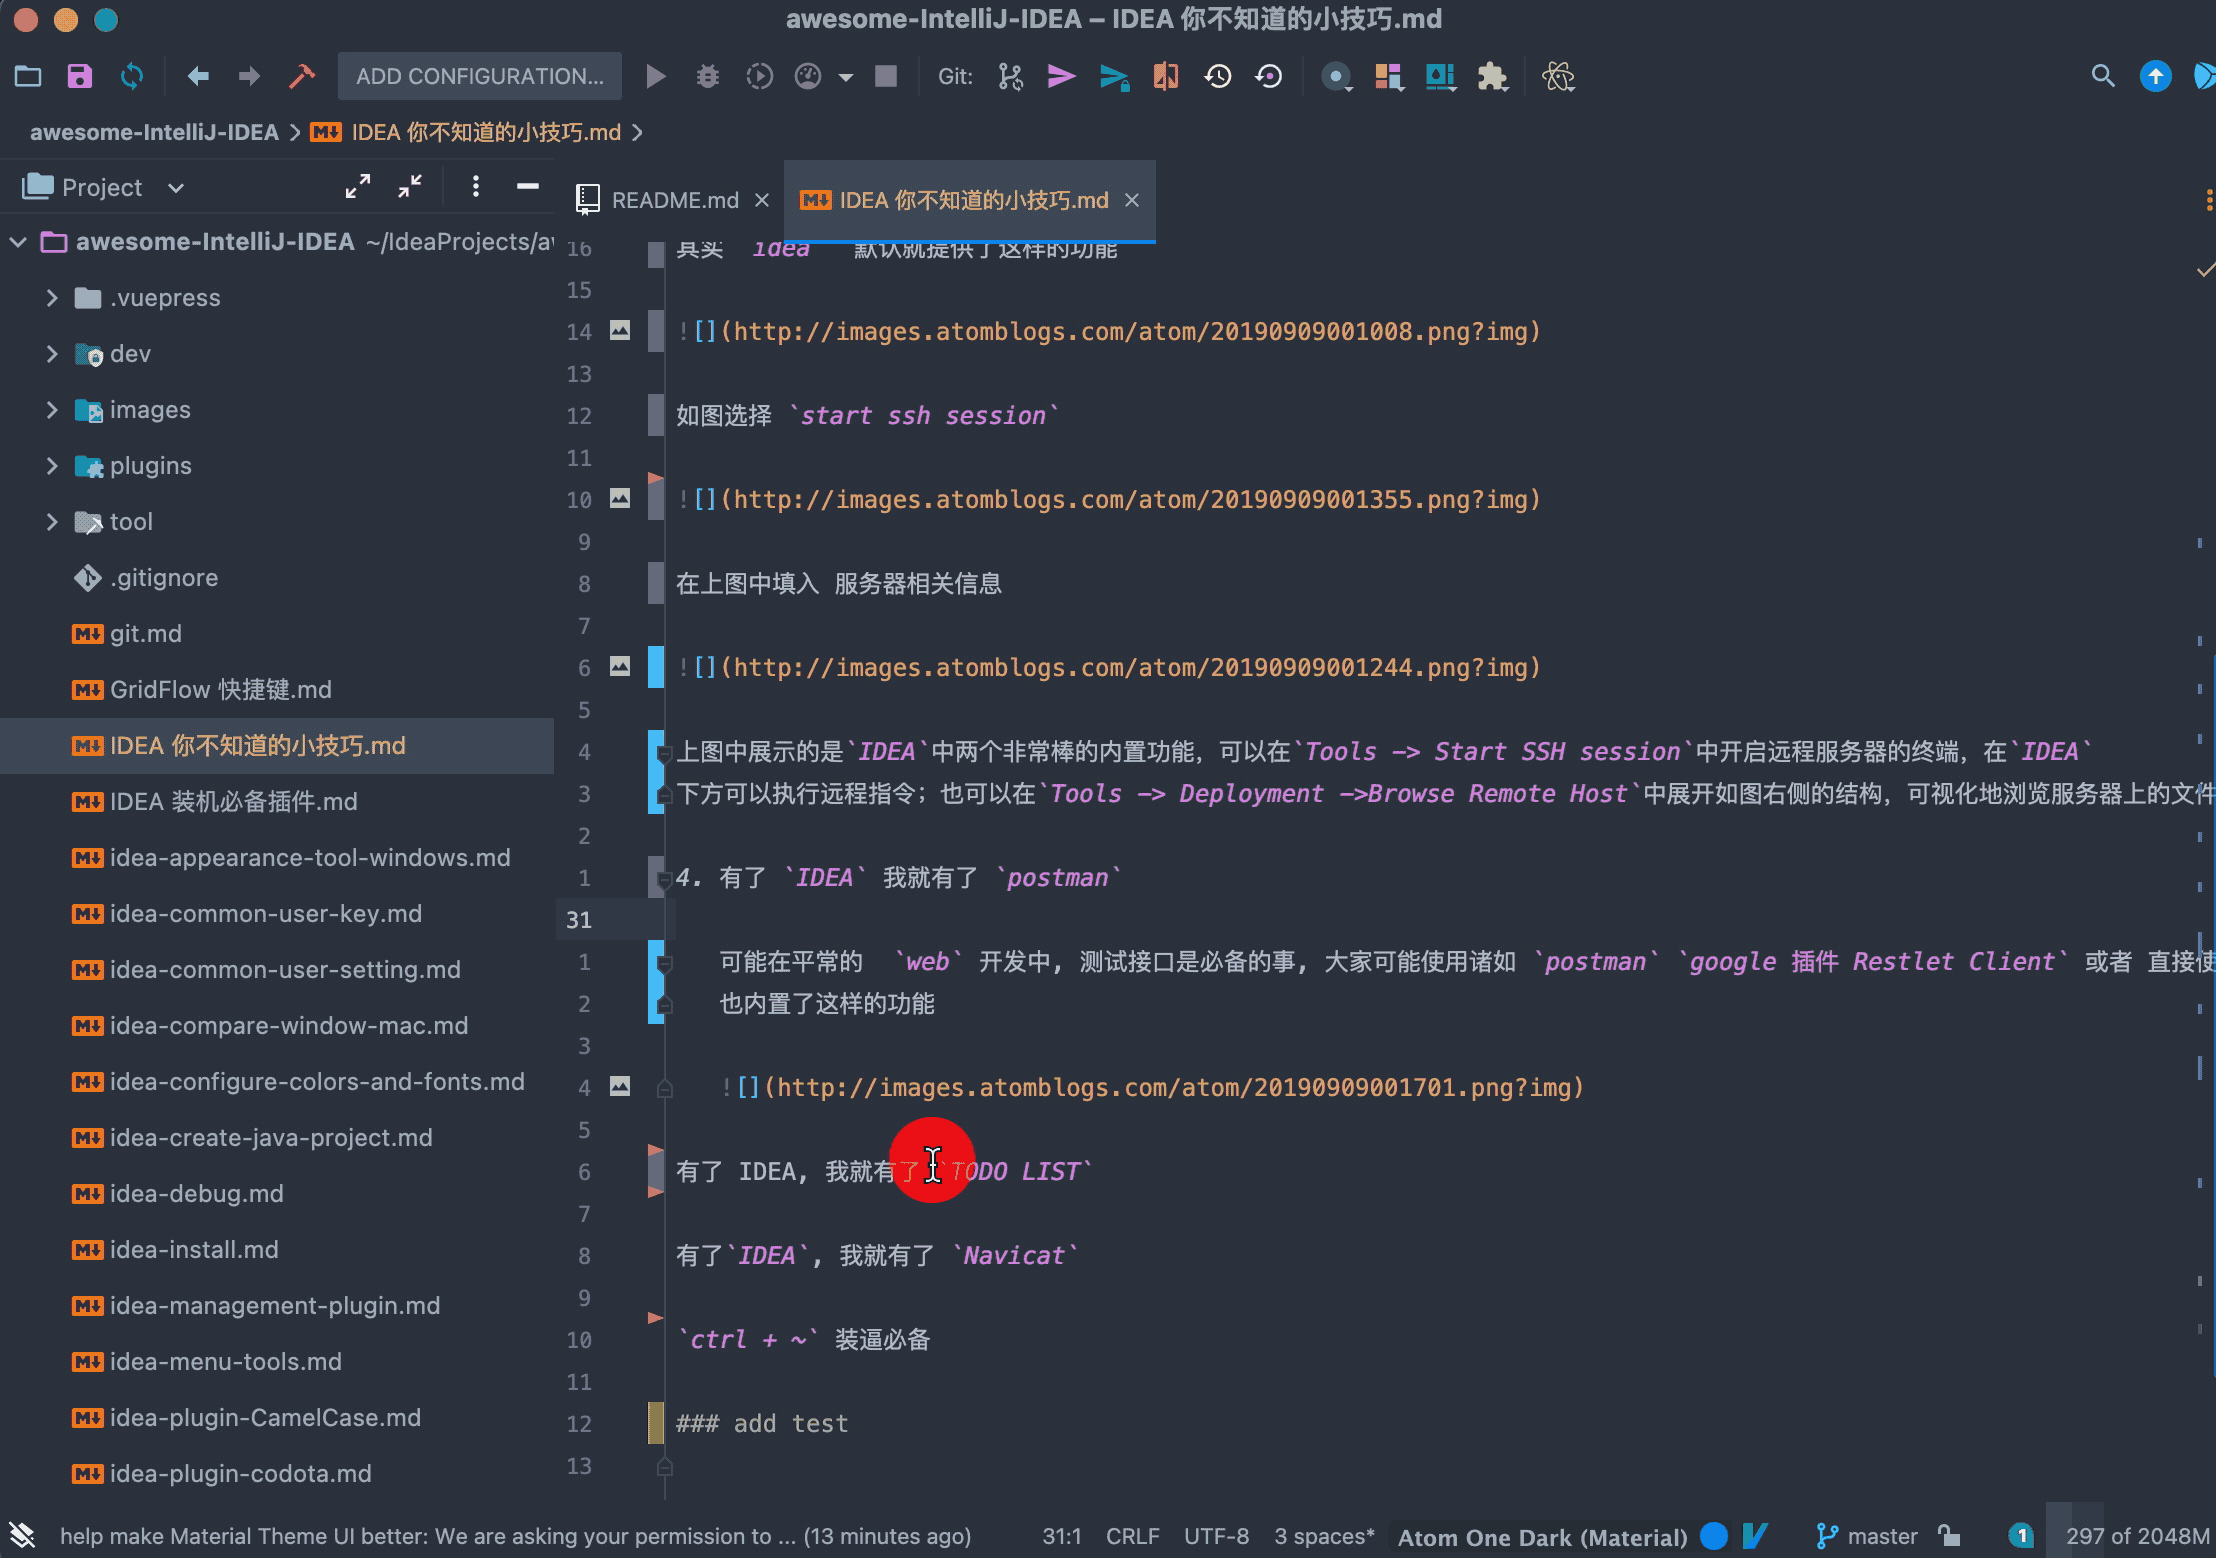Expand the plugins folder
The width and height of the screenshot is (2216, 1558).
52,466
